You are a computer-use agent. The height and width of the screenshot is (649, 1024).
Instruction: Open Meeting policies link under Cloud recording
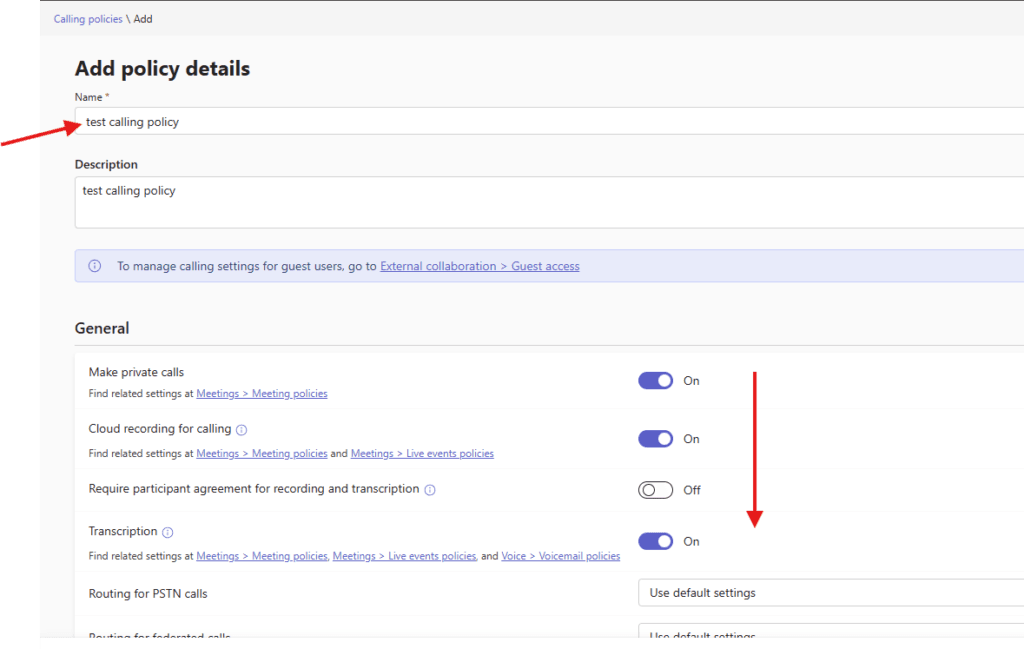click(261, 454)
